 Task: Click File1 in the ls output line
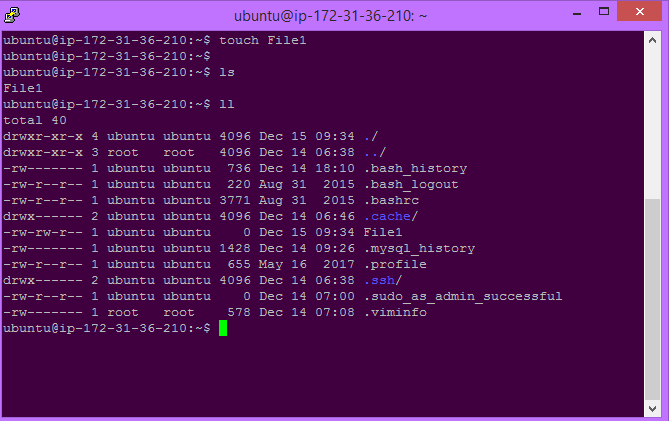[23, 88]
